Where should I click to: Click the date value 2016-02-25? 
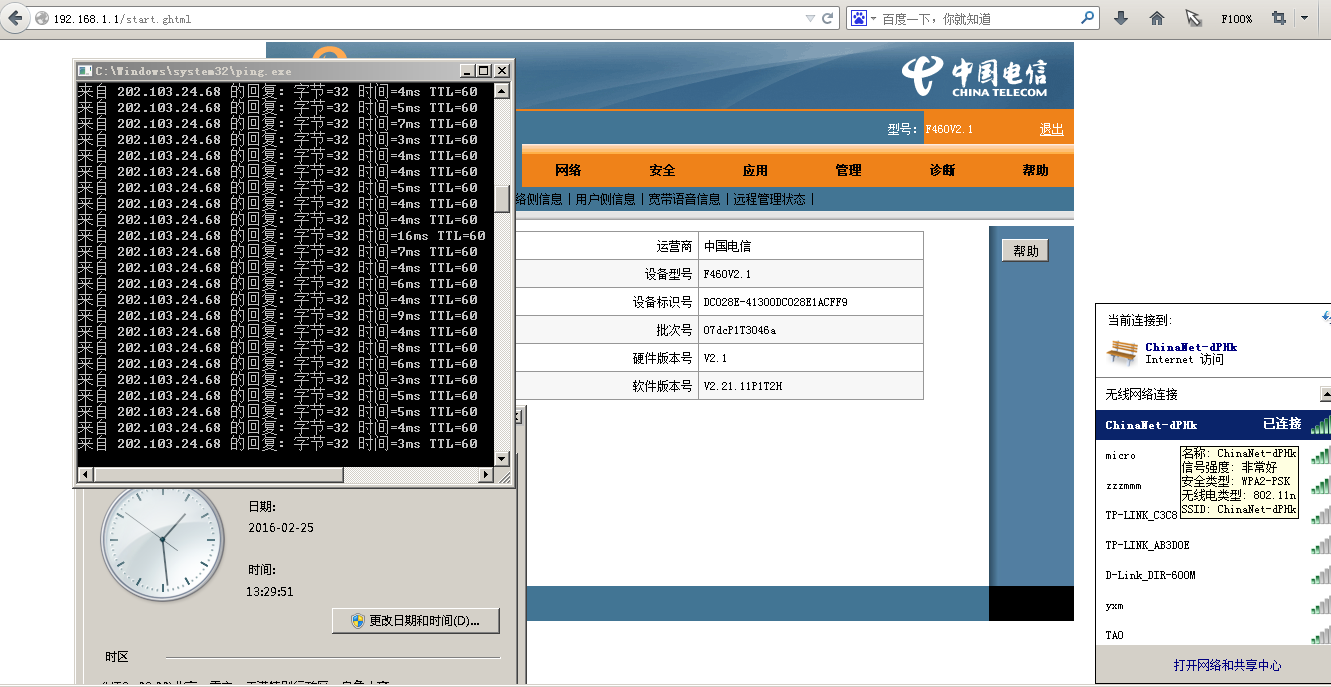(281, 528)
